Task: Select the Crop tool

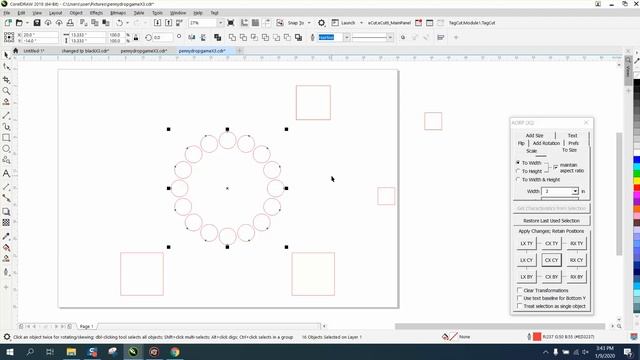Action: pyautogui.click(x=6, y=79)
